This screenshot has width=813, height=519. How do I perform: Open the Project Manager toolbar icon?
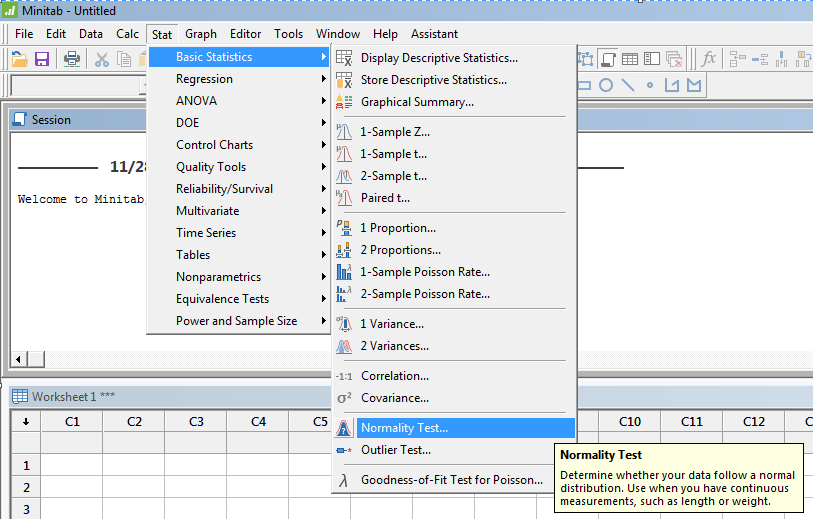coord(652,59)
